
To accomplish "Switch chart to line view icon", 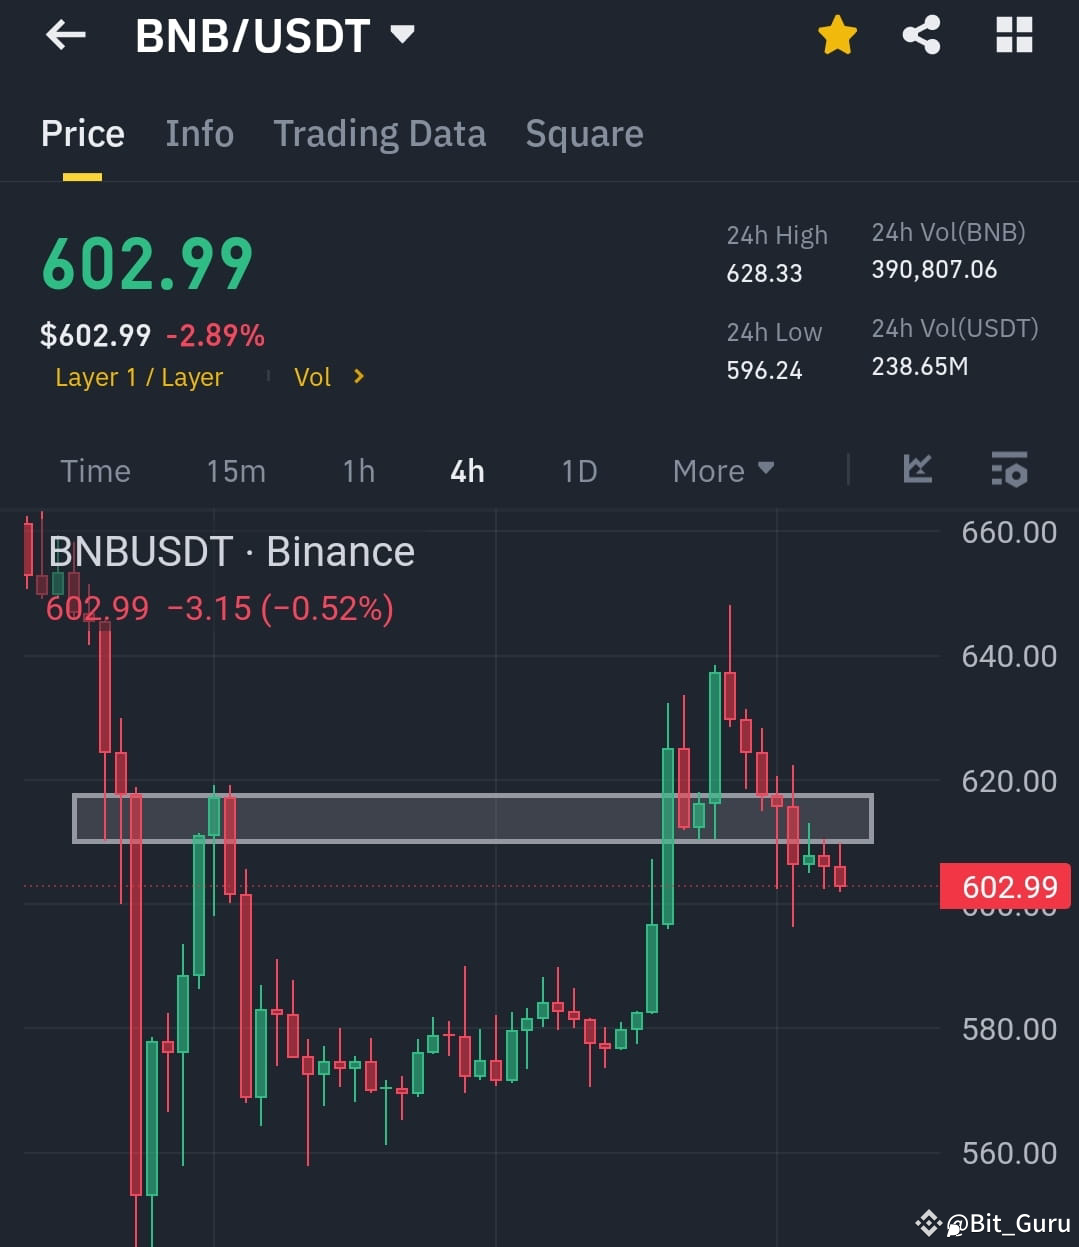I will [x=917, y=470].
